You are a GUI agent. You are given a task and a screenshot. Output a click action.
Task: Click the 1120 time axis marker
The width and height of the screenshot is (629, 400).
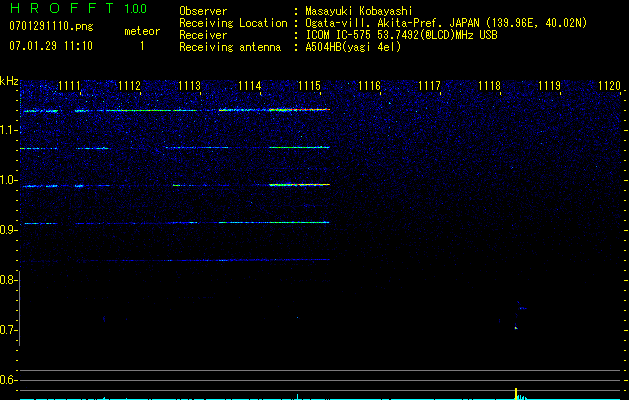pyautogui.click(x=609, y=86)
